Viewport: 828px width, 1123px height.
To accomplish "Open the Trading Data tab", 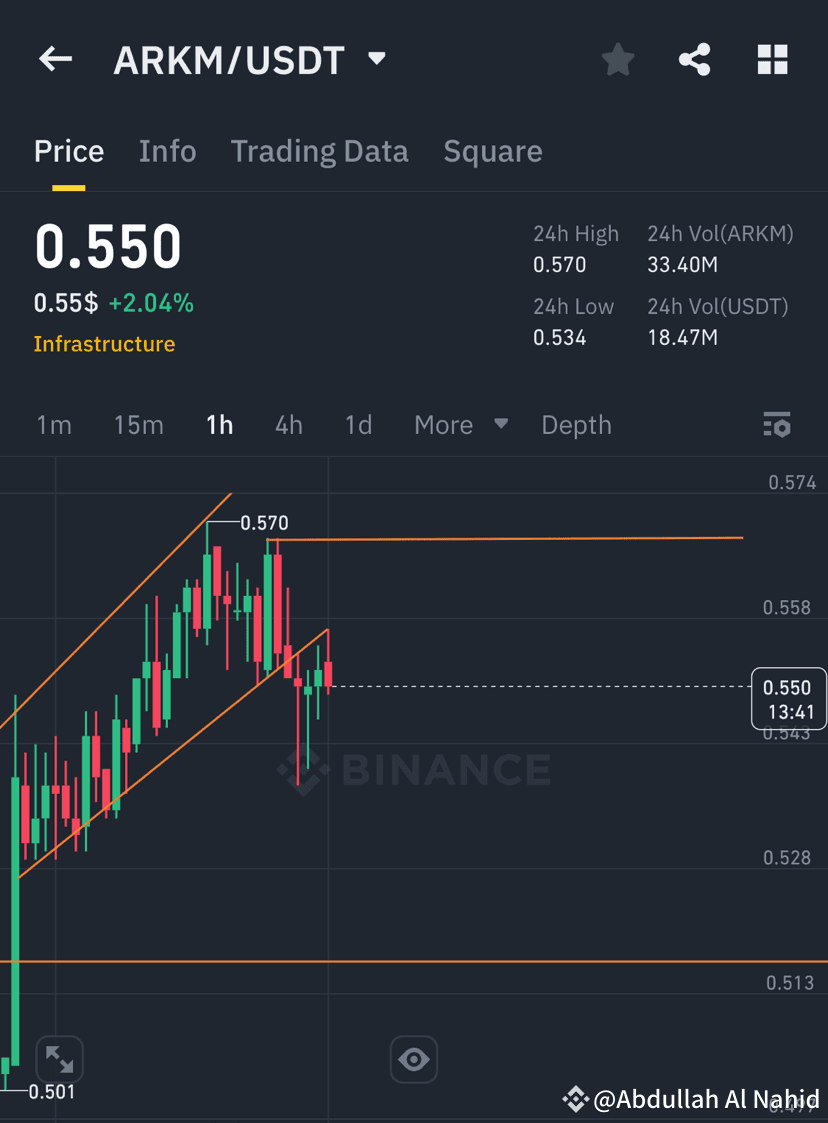I will pos(319,152).
